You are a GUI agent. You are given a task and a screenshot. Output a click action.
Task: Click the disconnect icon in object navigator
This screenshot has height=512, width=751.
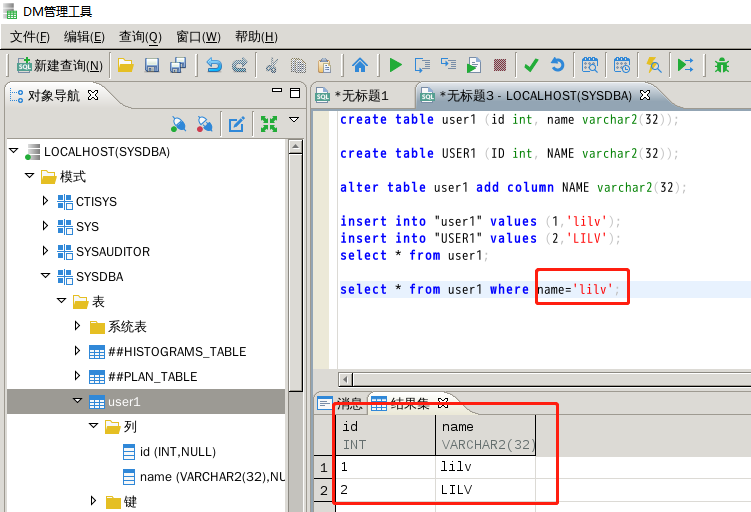pos(205,125)
